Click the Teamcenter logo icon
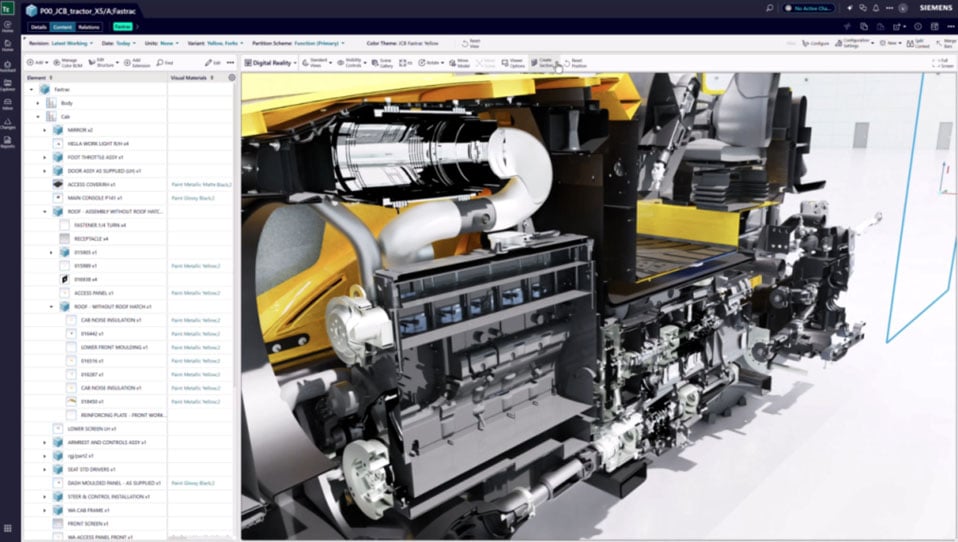The image size is (958, 542). click(x=7, y=9)
